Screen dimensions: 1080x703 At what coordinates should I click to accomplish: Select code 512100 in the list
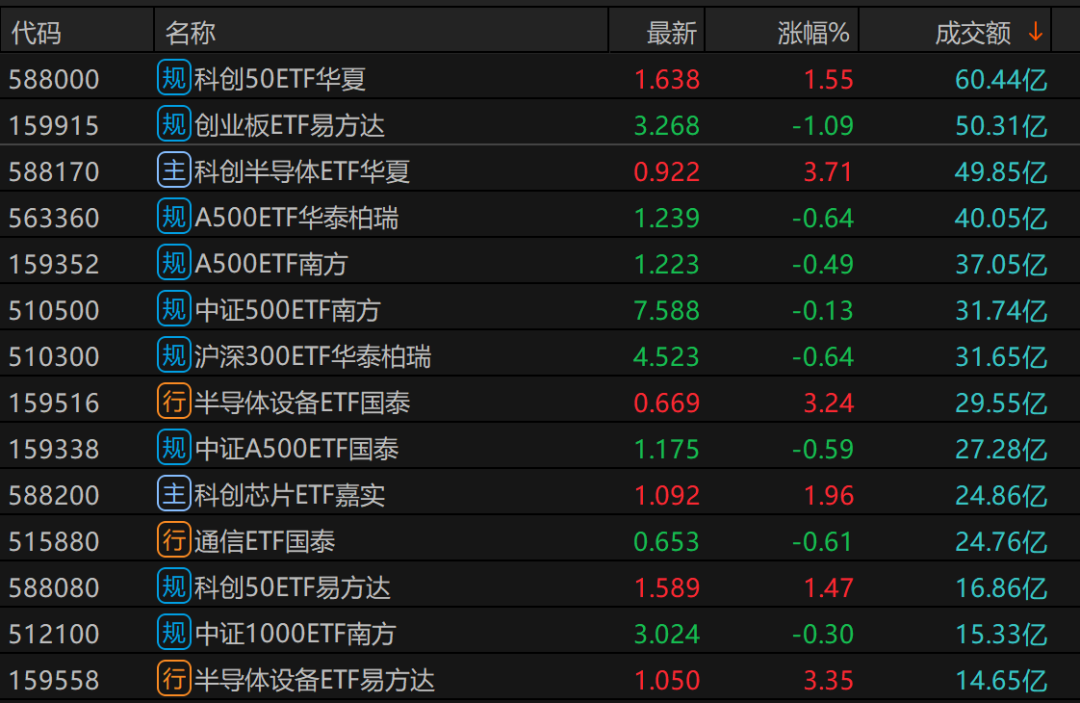[54, 633]
